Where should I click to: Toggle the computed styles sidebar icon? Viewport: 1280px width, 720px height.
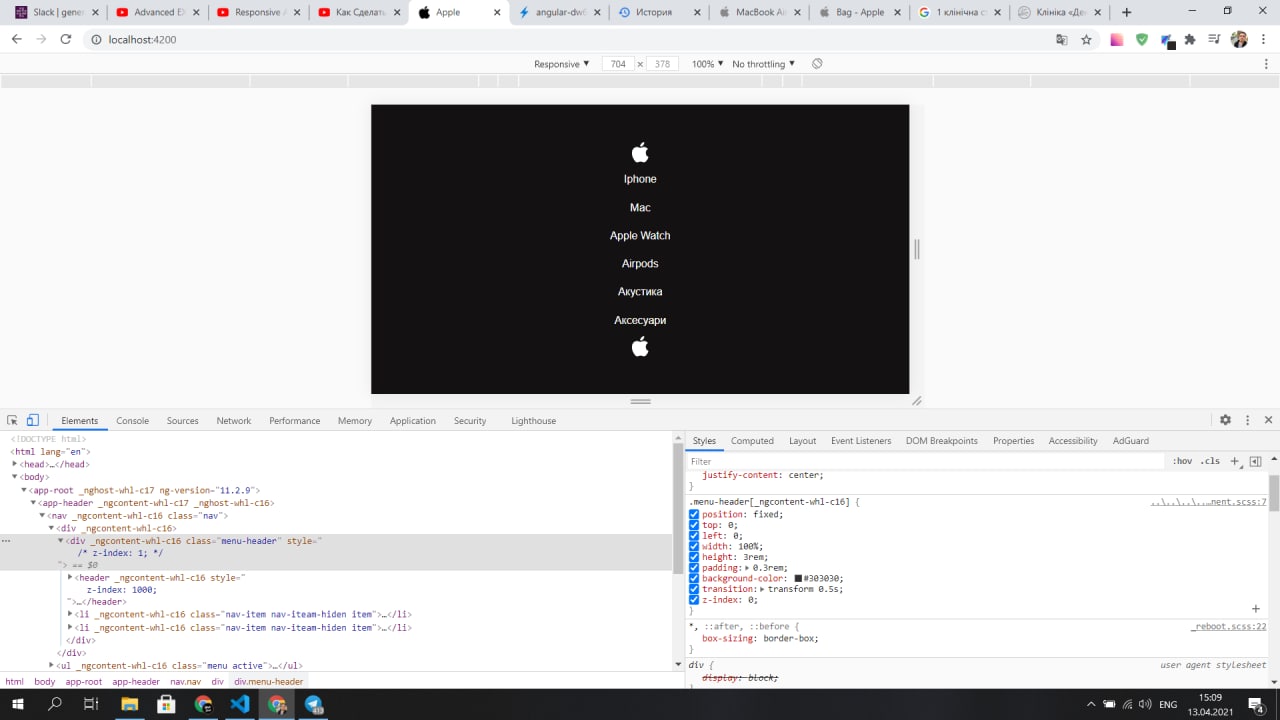coord(1255,461)
